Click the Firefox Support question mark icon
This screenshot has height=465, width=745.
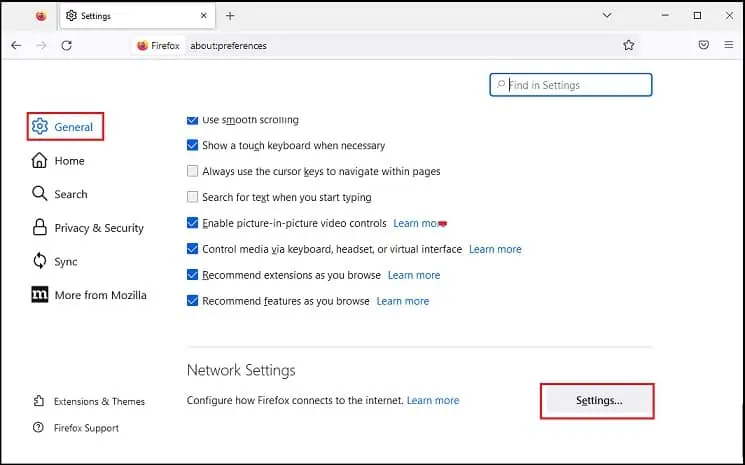coord(39,428)
